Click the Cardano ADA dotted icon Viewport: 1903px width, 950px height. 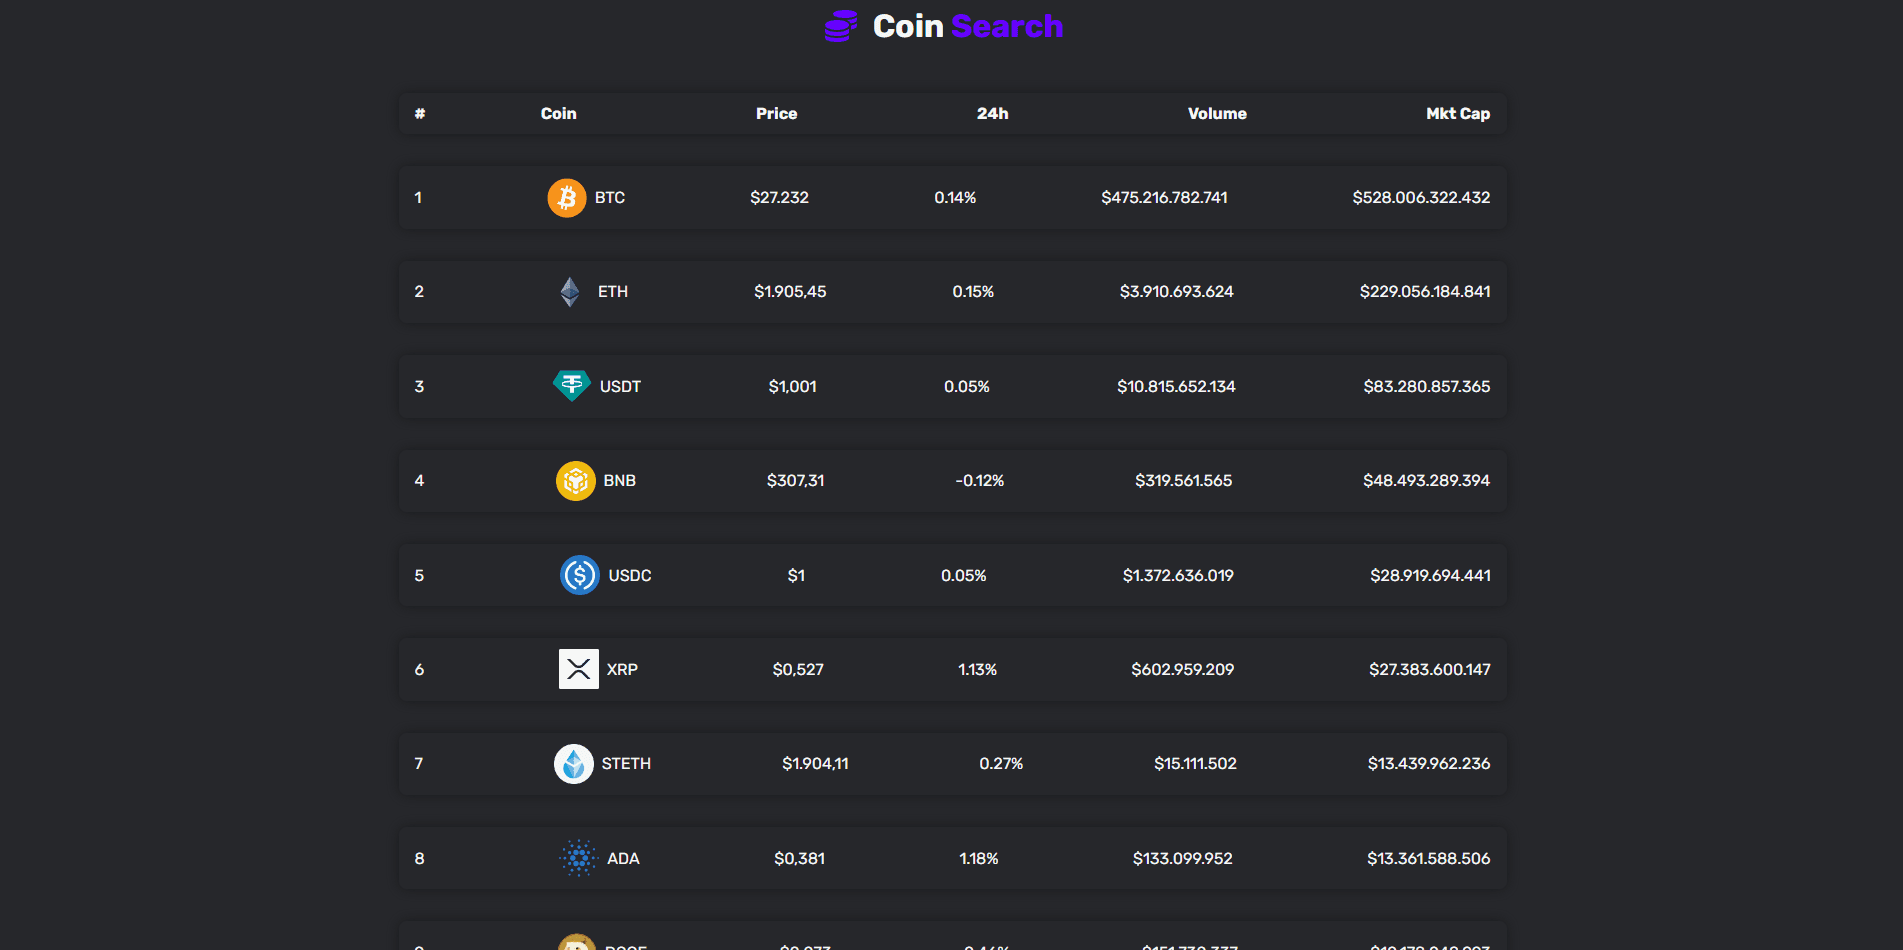pyautogui.click(x=579, y=858)
